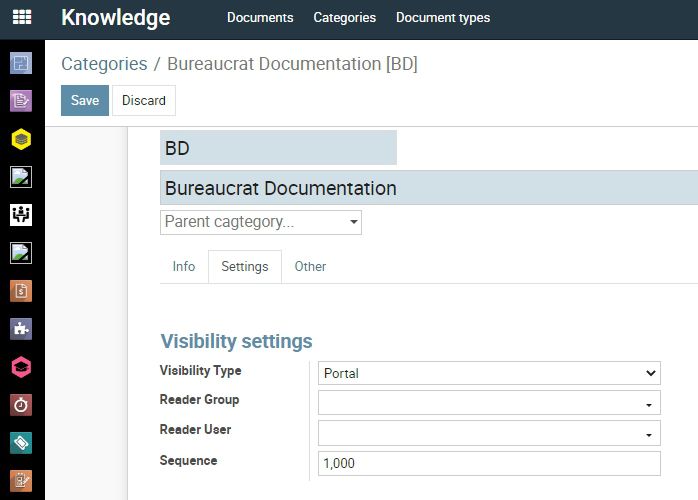Click into the Sequence field
The width and height of the screenshot is (698, 500).
click(489, 463)
